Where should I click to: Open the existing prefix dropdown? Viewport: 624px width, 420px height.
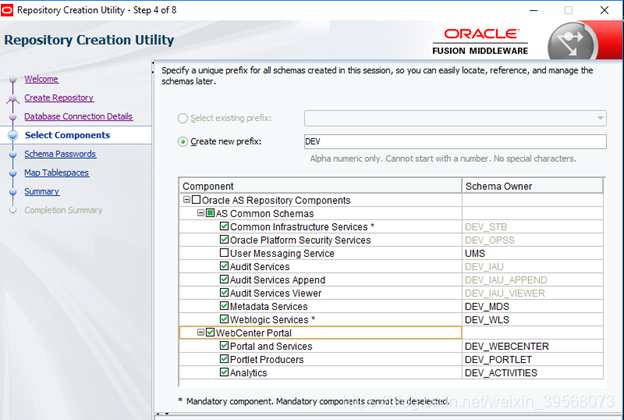pyautogui.click(x=600, y=118)
